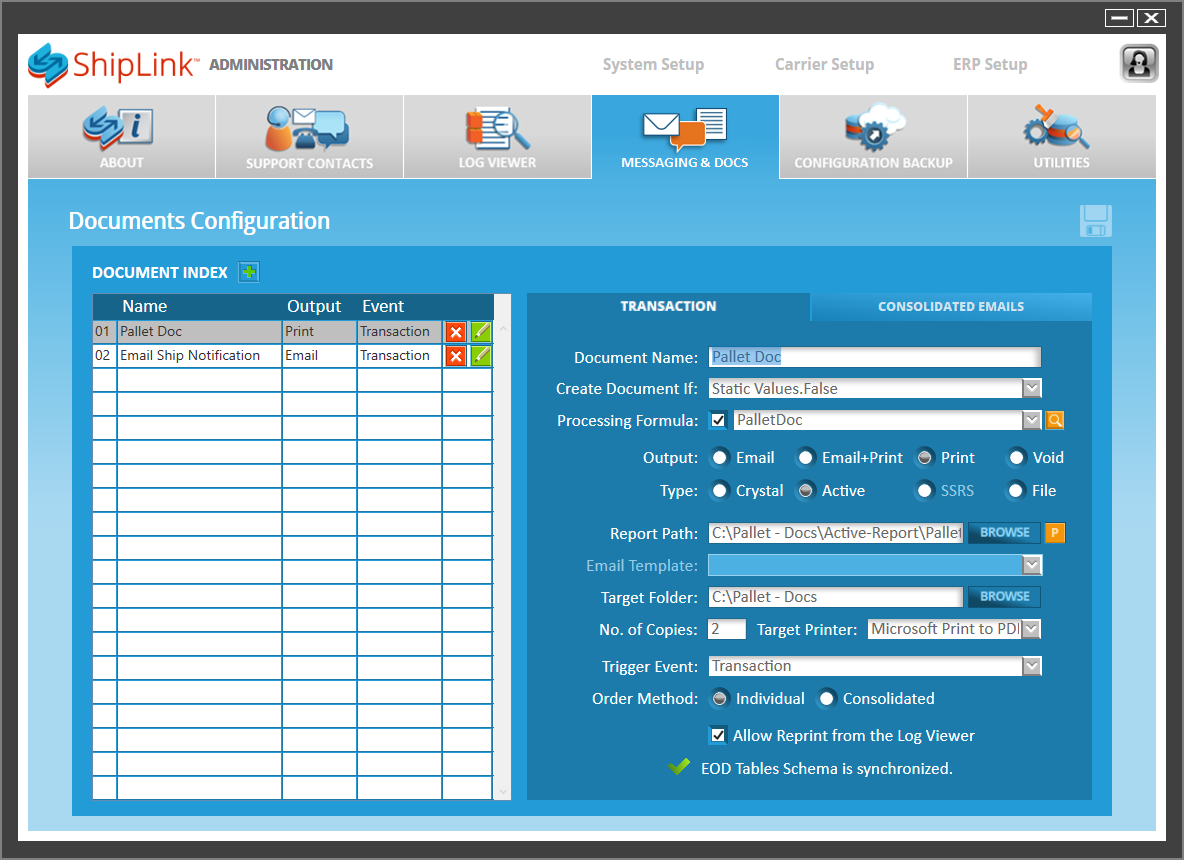Click the user profile lock icon
Image resolution: width=1184 pixels, height=860 pixels.
(1139, 63)
